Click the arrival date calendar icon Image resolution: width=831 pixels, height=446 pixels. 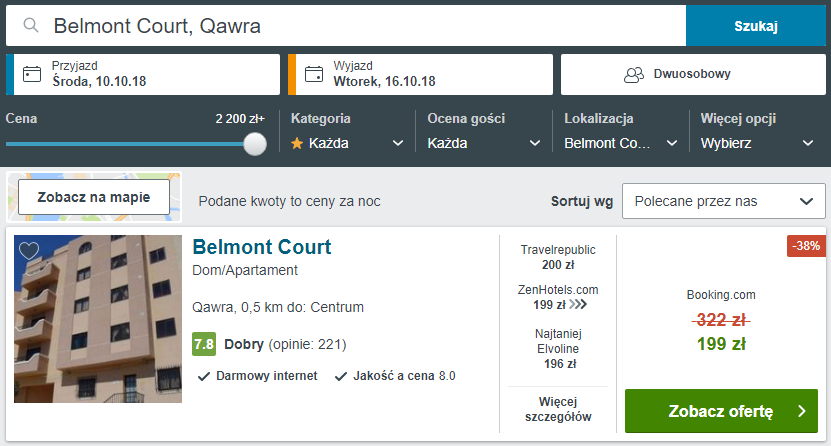(x=32, y=74)
